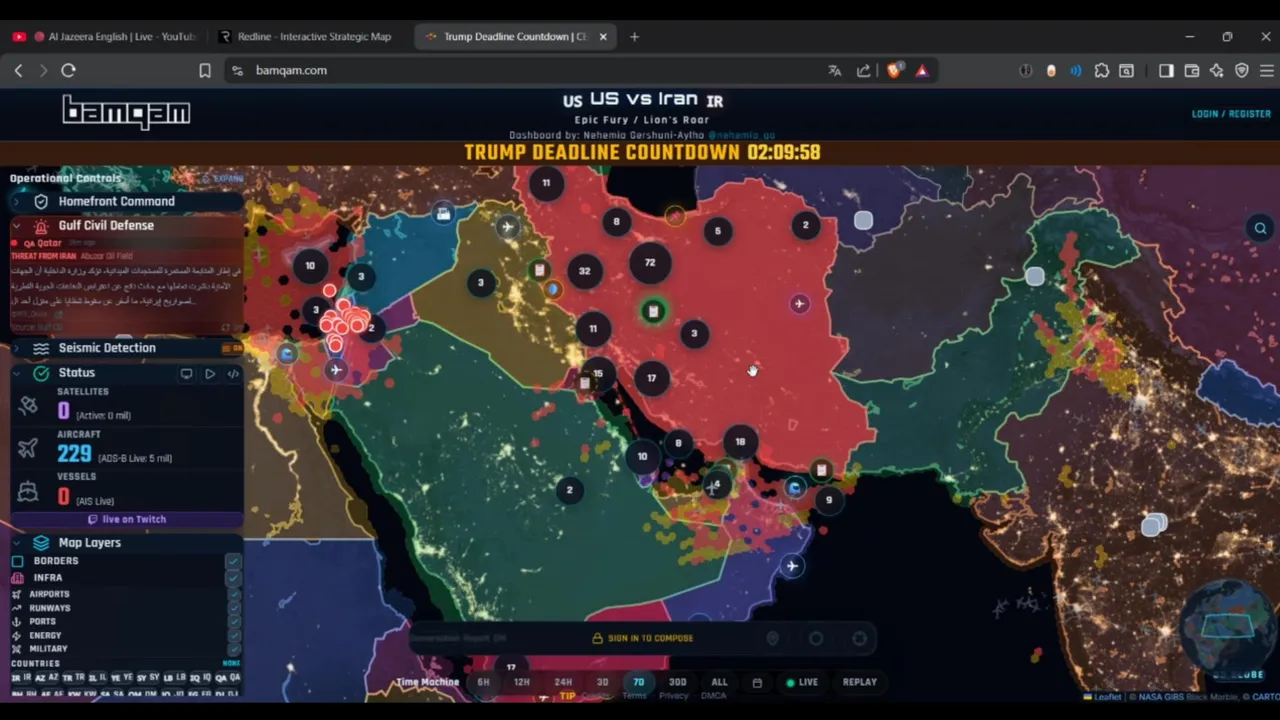Open the Login / Register link
This screenshot has height=720, width=1280.
click(x=1231, y=114)
